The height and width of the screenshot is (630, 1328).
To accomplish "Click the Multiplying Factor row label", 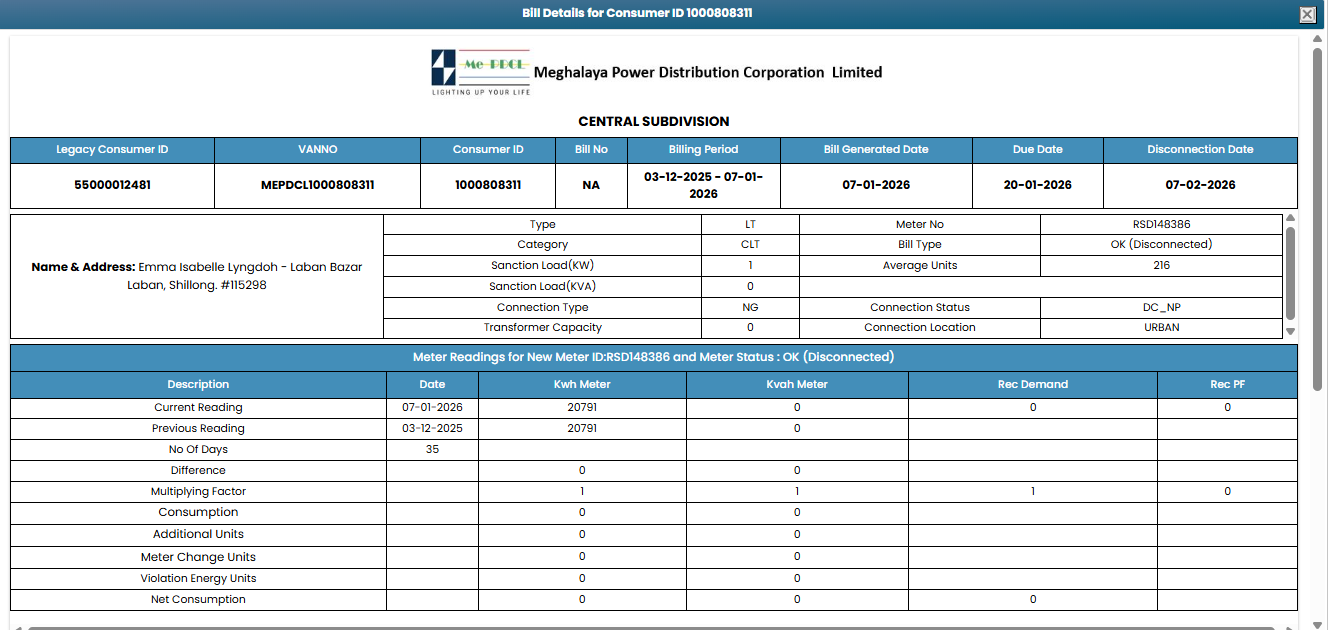I will pos(198,492).
